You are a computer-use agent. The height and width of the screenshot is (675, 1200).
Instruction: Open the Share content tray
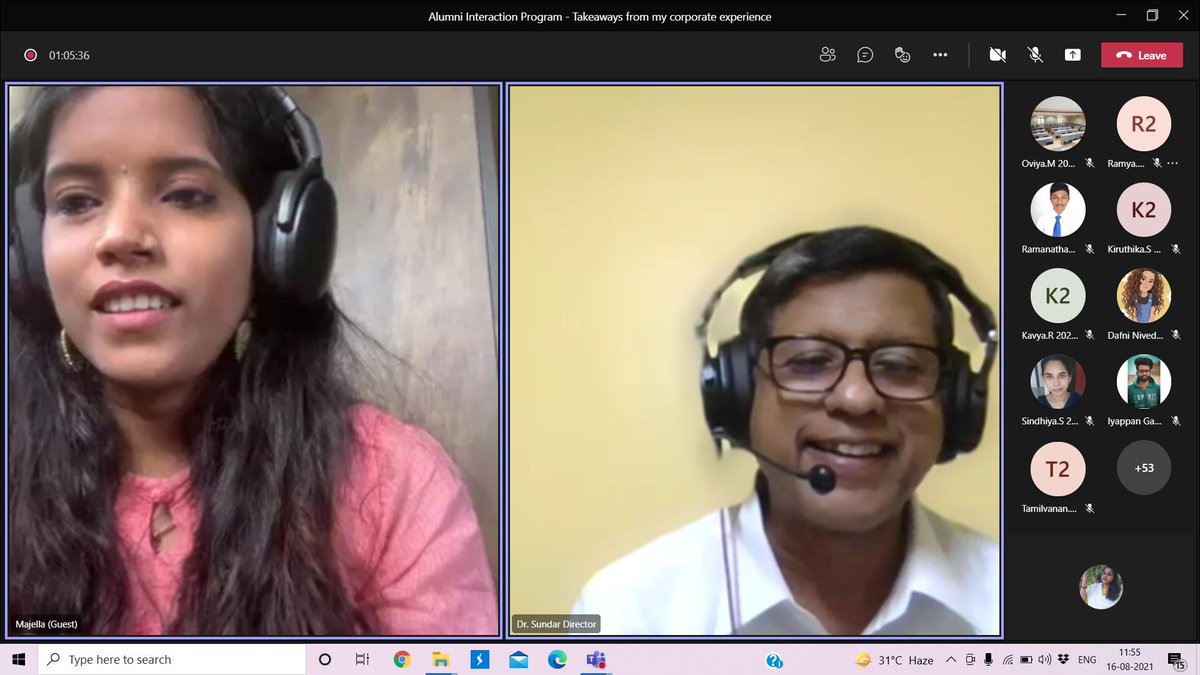[1073, 55]
